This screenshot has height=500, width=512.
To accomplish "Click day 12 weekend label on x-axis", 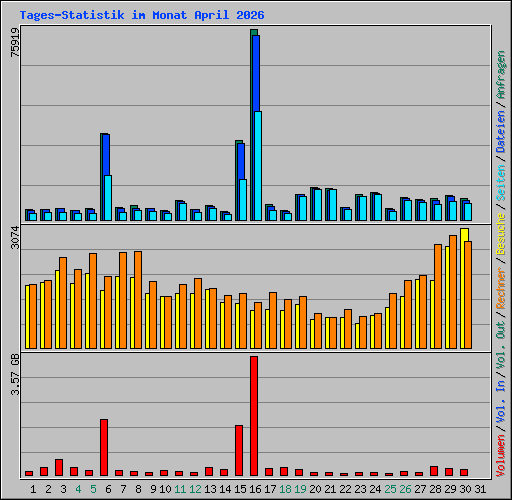I will pyautogui.click(x=195, y=489).
